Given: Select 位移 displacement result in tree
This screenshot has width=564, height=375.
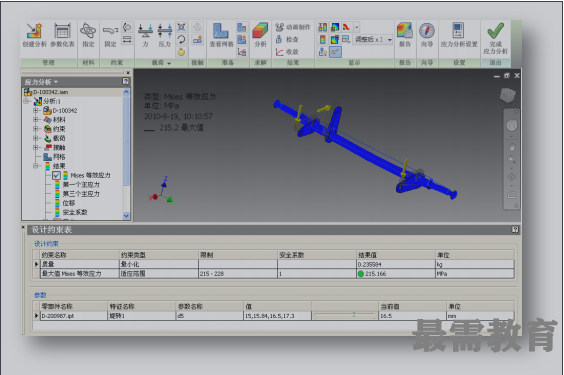Looking at the screenshot, I should (x=69, y=203).
